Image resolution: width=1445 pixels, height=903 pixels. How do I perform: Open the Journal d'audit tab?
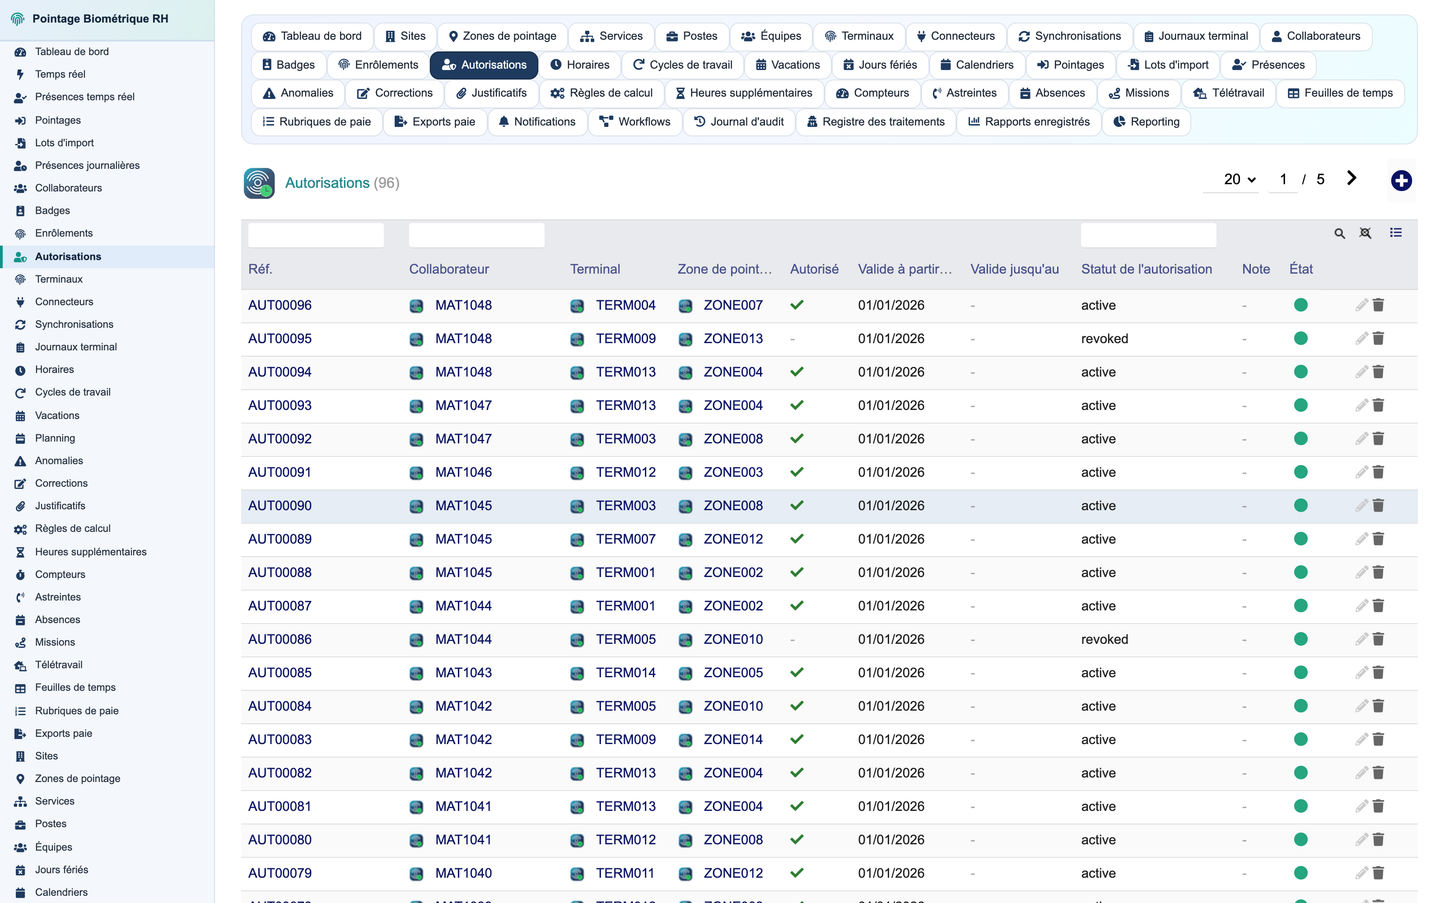[x=739, y=122]
